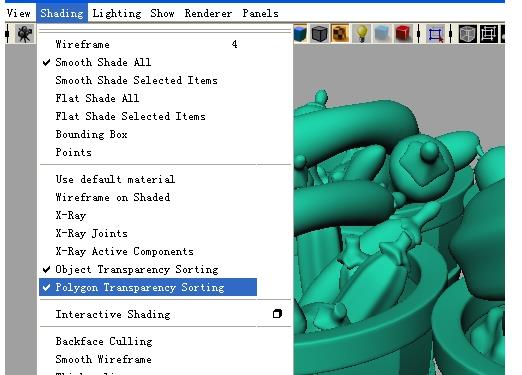Click the menu tear-off strip at top
Image resolution: width=522 pixels, height=375 pixels.
[165, 31]
